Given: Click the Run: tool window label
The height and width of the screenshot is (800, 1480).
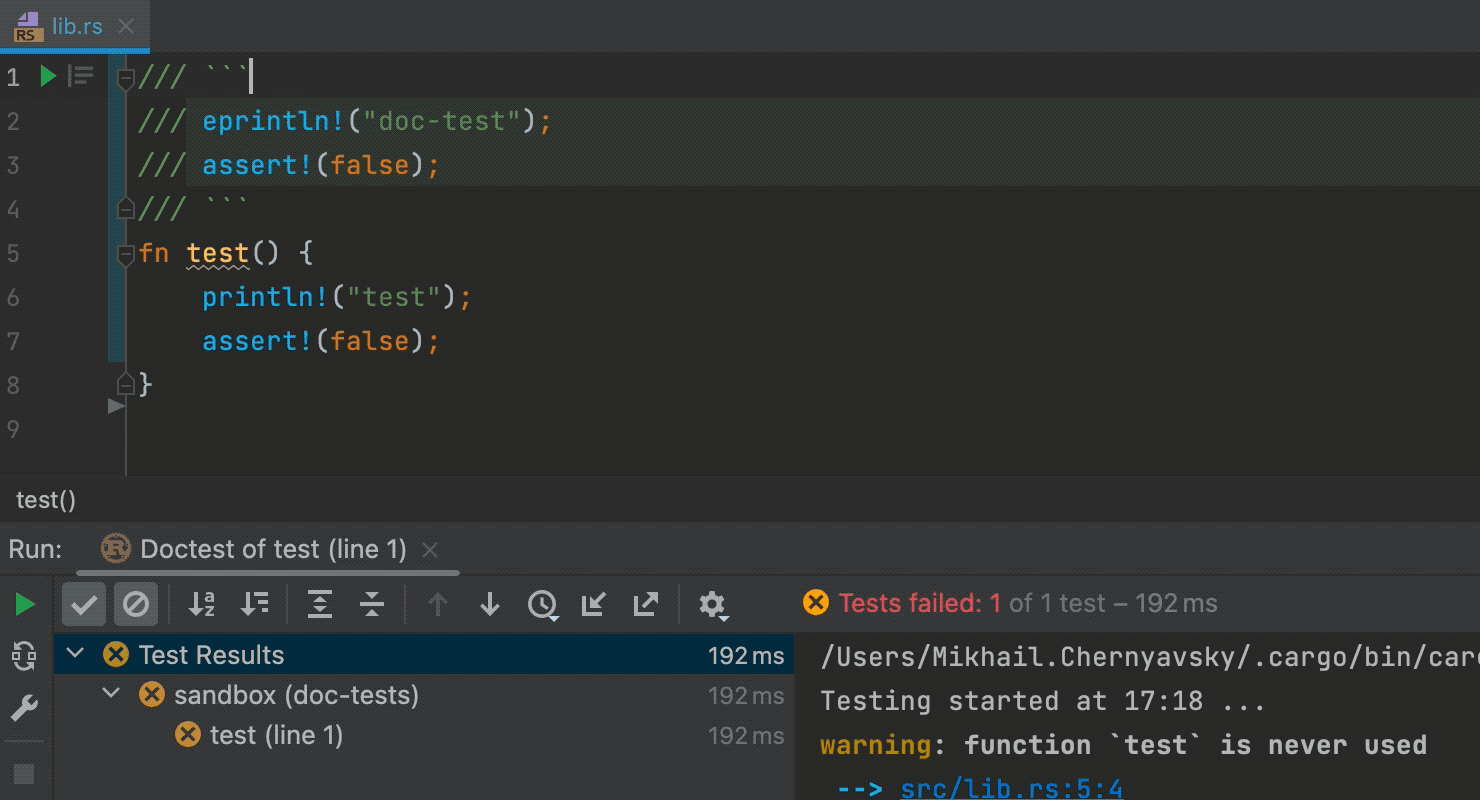Looking at the screenshot, I should click(35, 549).
